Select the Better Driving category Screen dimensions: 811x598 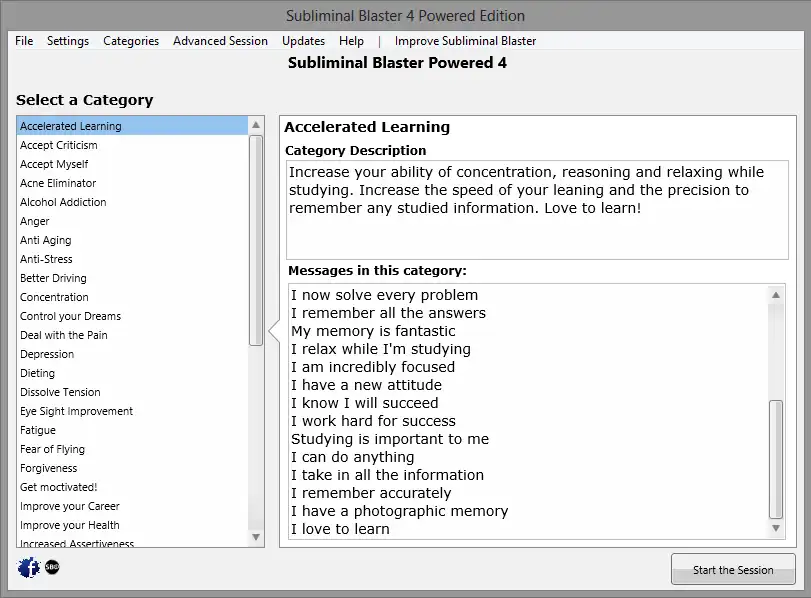(132, 278)
